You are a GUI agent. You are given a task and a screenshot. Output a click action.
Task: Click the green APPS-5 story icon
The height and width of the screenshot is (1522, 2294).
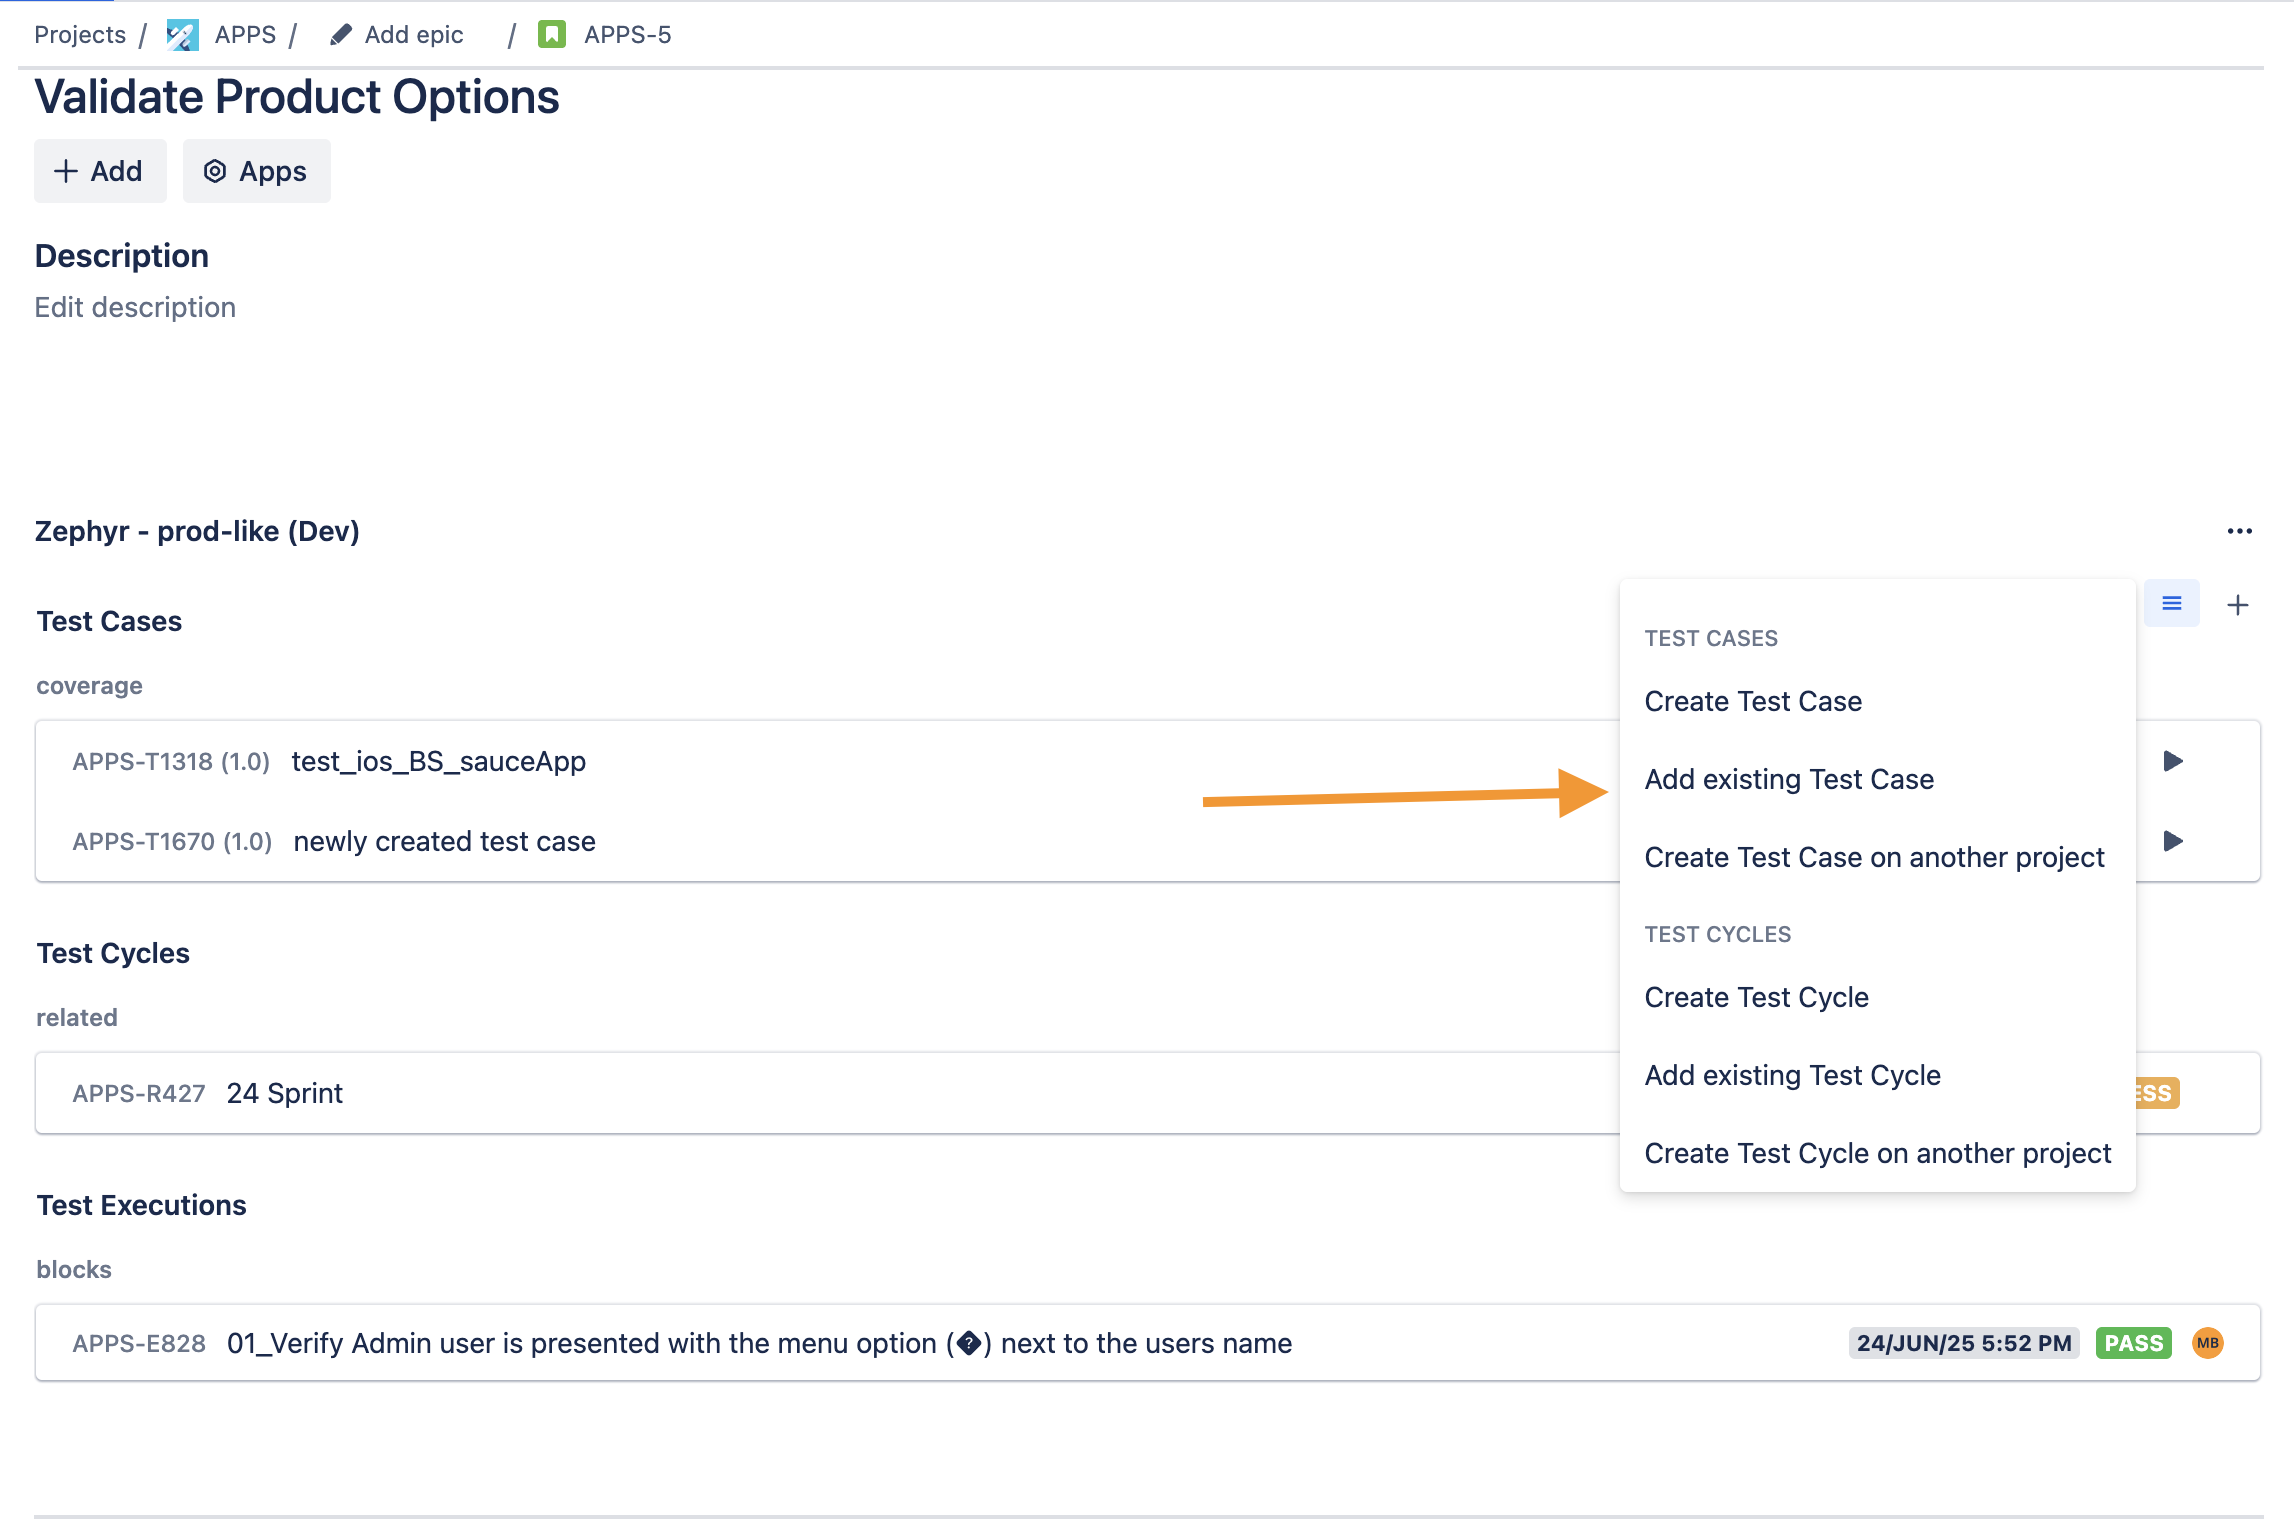pyautogui.click(x=552, y=35)
